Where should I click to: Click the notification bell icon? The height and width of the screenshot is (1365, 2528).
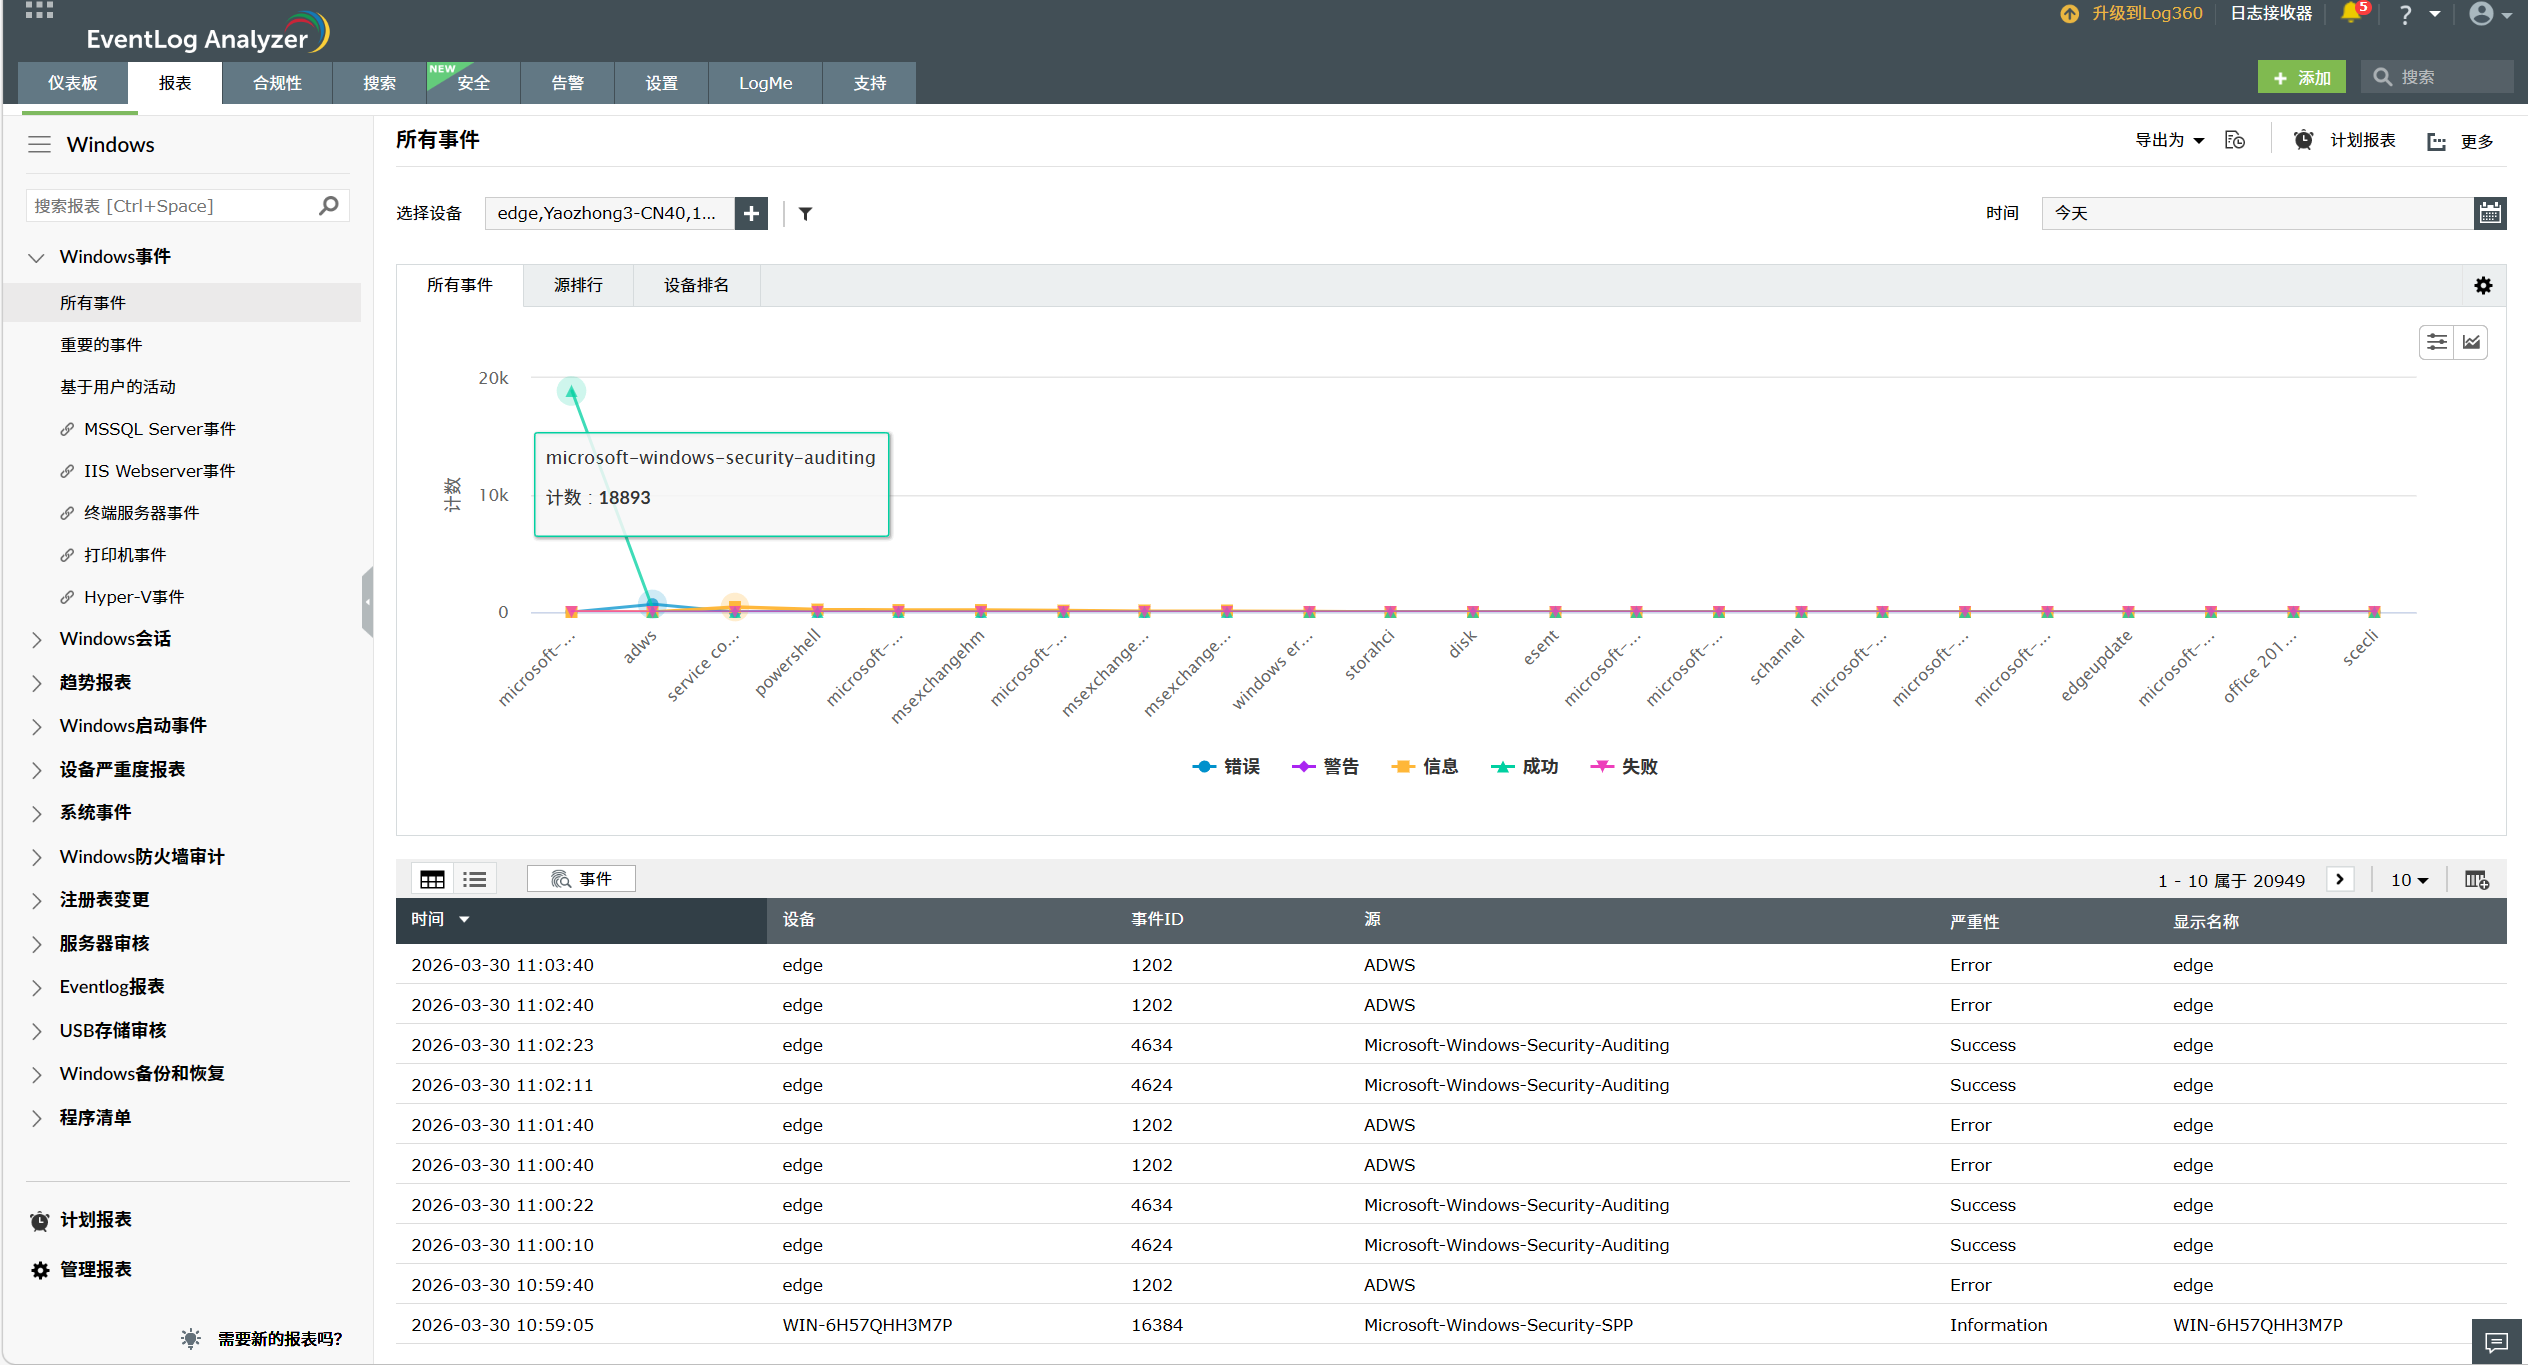click(2350, 14)
